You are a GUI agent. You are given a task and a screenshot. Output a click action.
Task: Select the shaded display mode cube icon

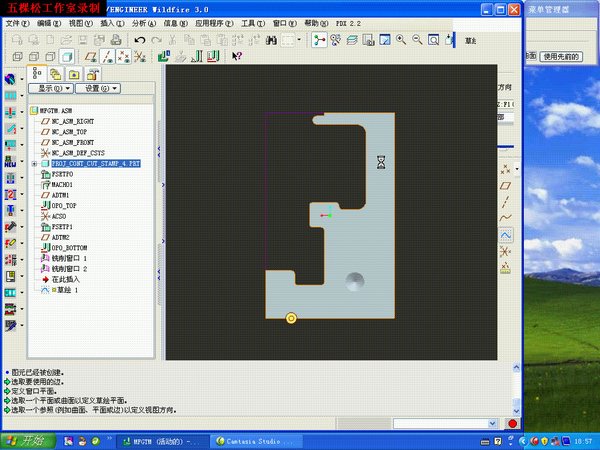point(66,57)
